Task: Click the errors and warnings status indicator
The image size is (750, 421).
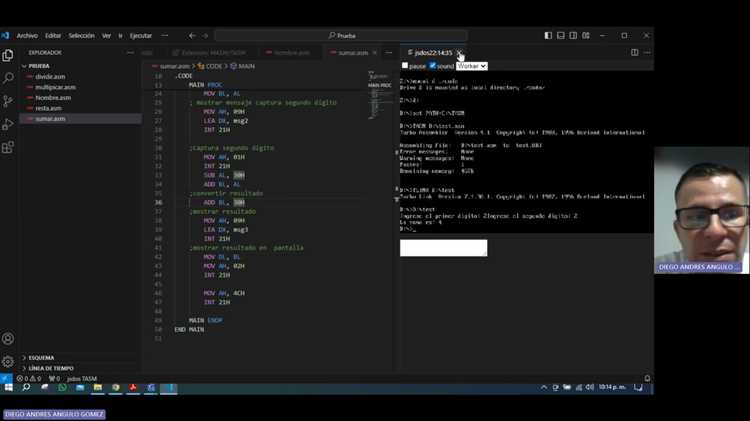Action: 29,378
